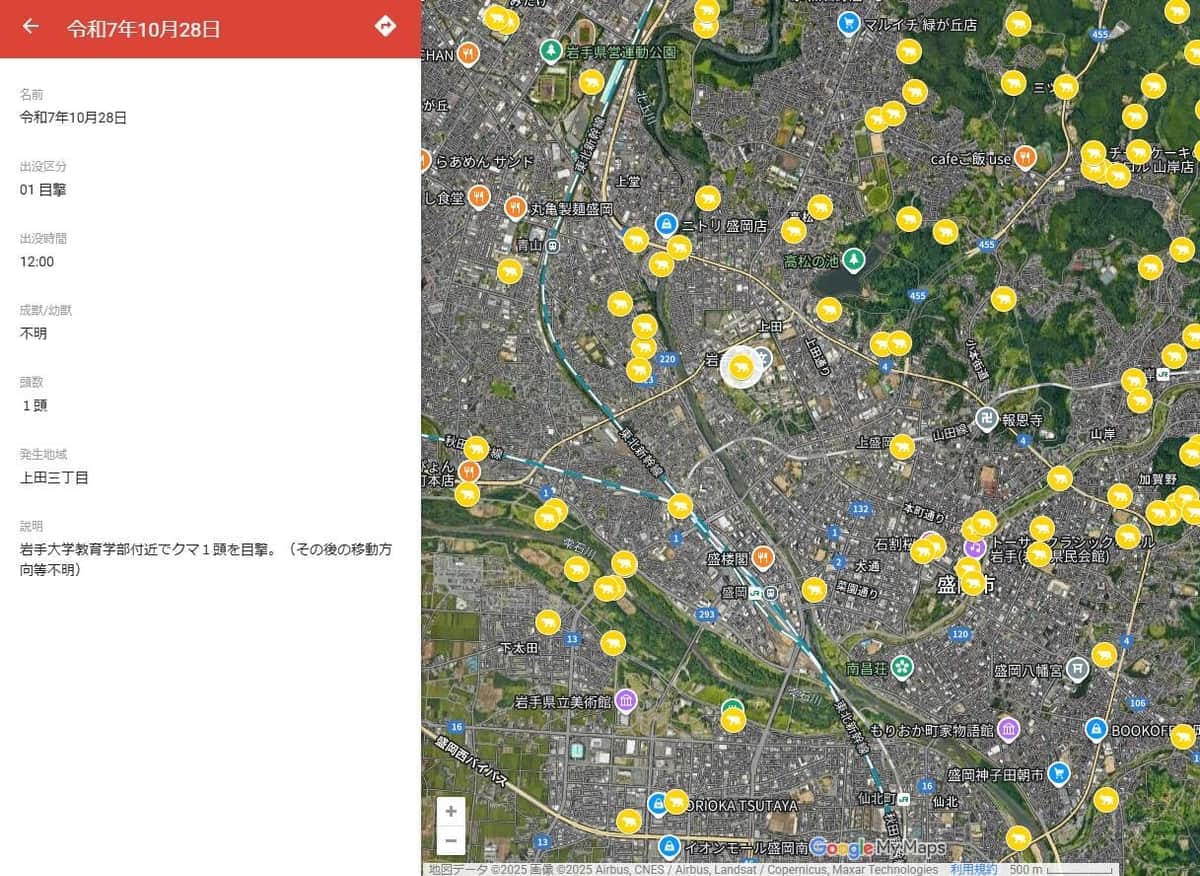The width and height of the screenshot is (1200, 876).
Task: Open the 利用規約 terms link
Action: pyautogui.click(x=971, y=869)
